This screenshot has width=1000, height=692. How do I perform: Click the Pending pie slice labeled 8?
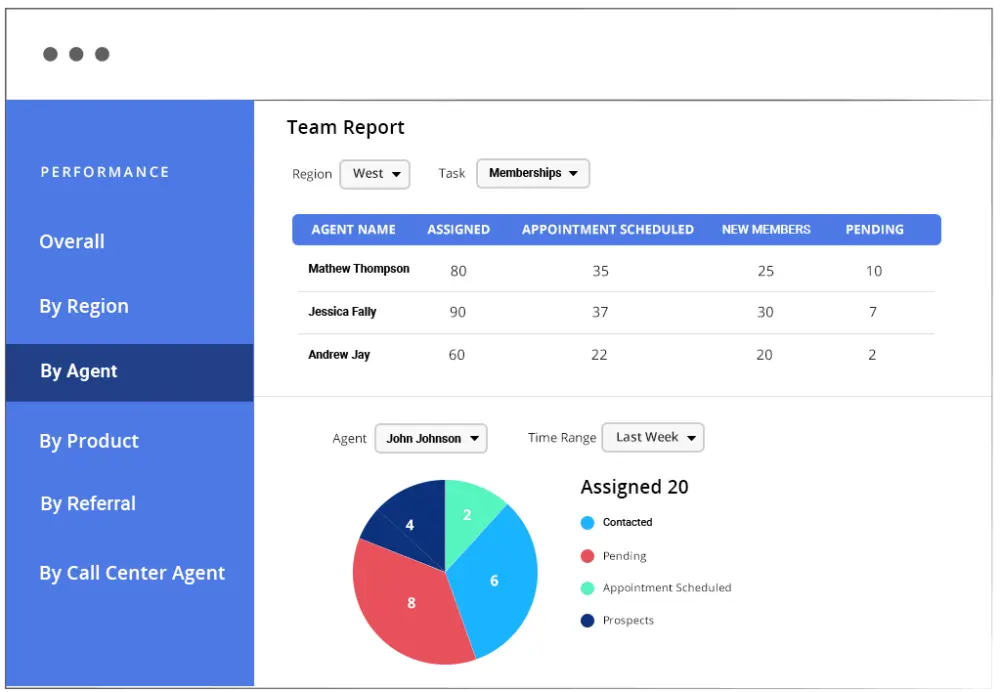411,603
